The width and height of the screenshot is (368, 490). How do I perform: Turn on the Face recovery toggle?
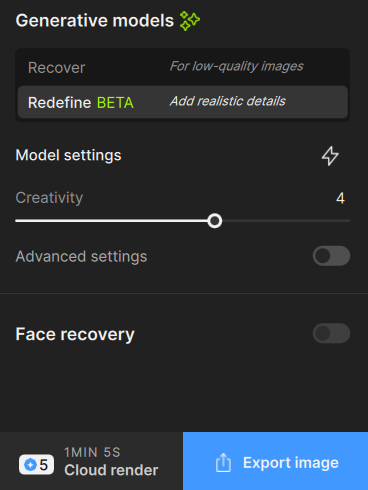(331, 333)
